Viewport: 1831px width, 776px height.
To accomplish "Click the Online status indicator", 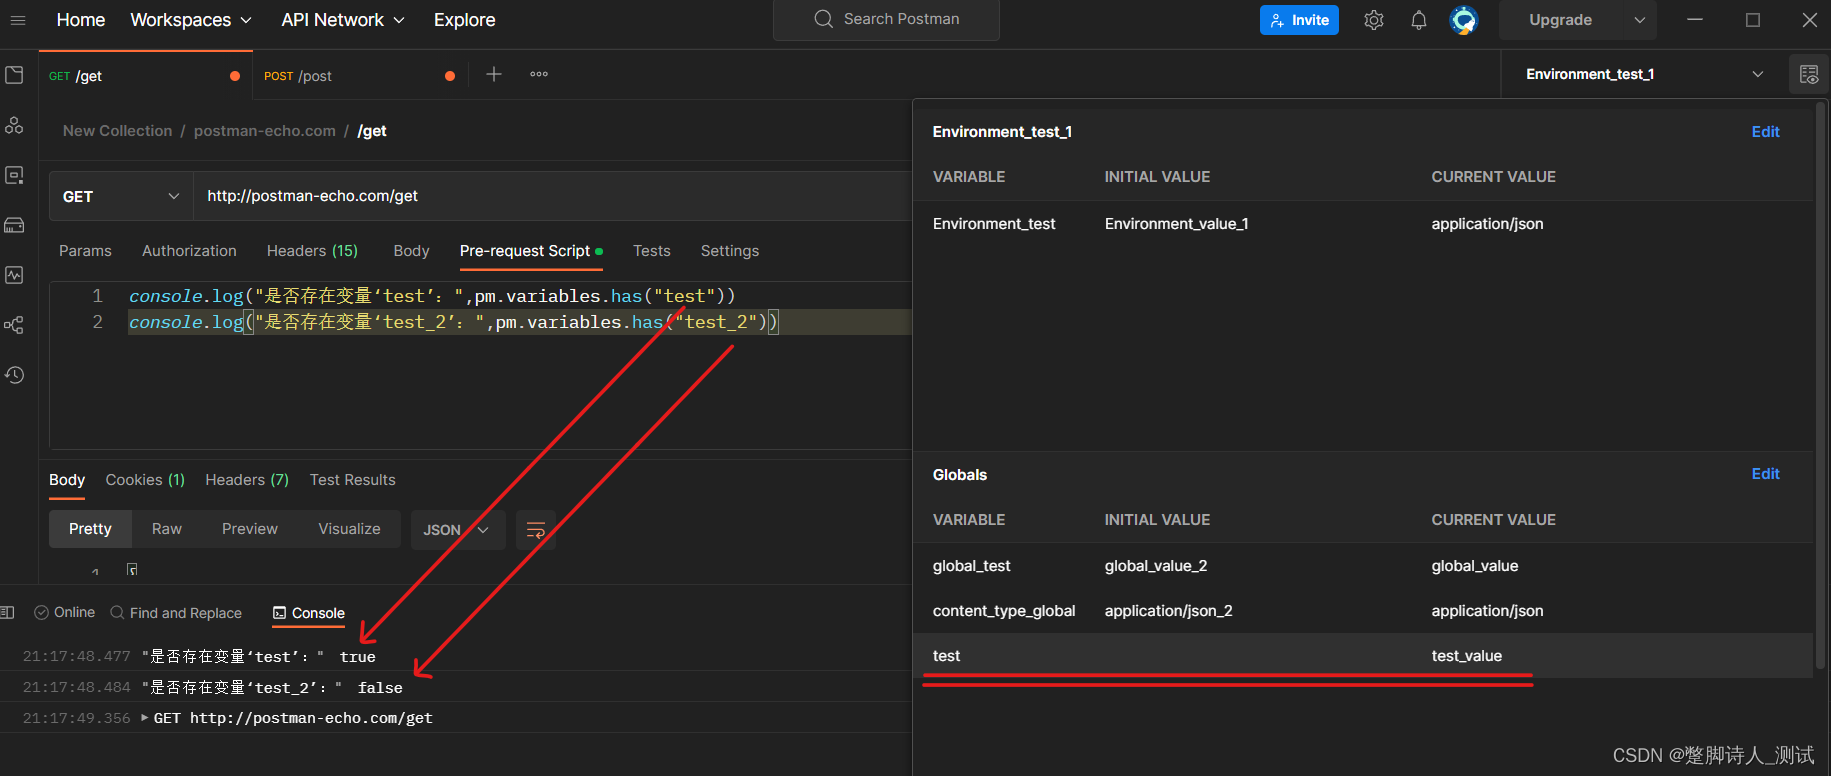I will coord(65,612).
